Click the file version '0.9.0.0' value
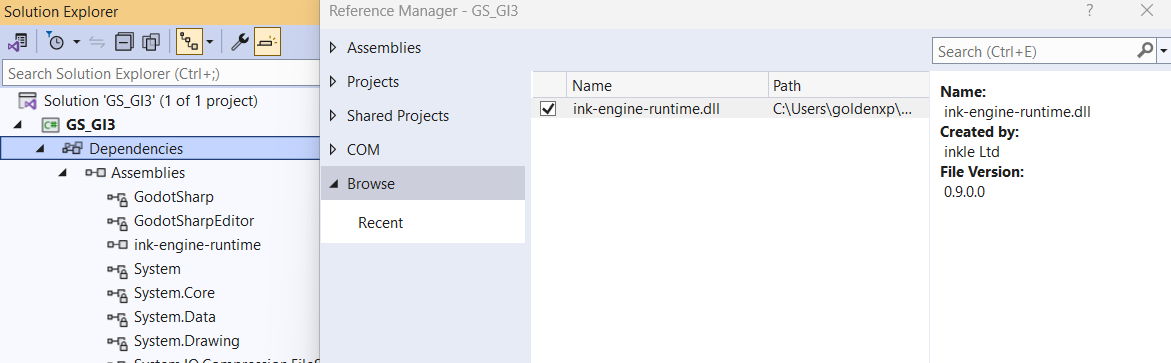 pyautogui.click(x=965, y=192)
